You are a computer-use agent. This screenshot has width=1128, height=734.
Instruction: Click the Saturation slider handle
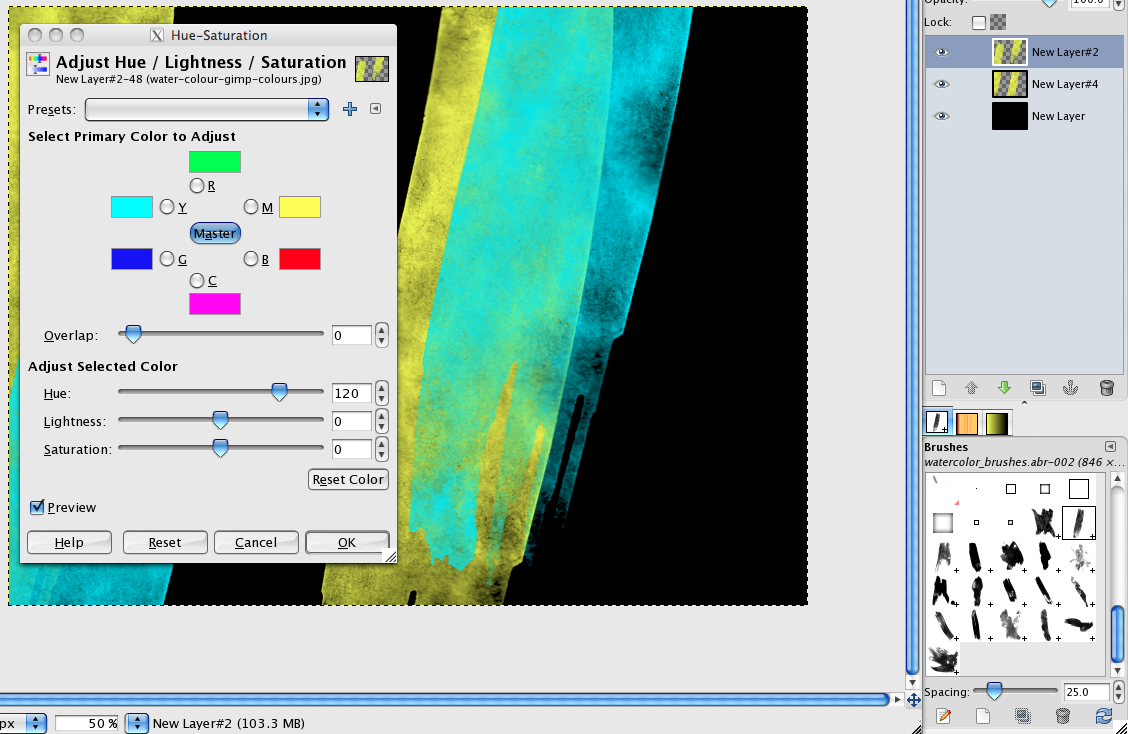[x=220, y=448]
